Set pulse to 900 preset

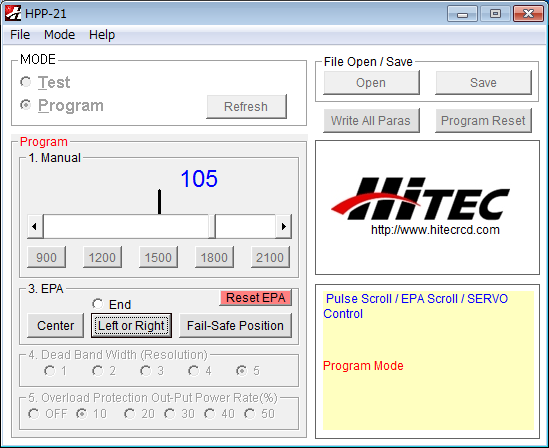coord(46,257)
